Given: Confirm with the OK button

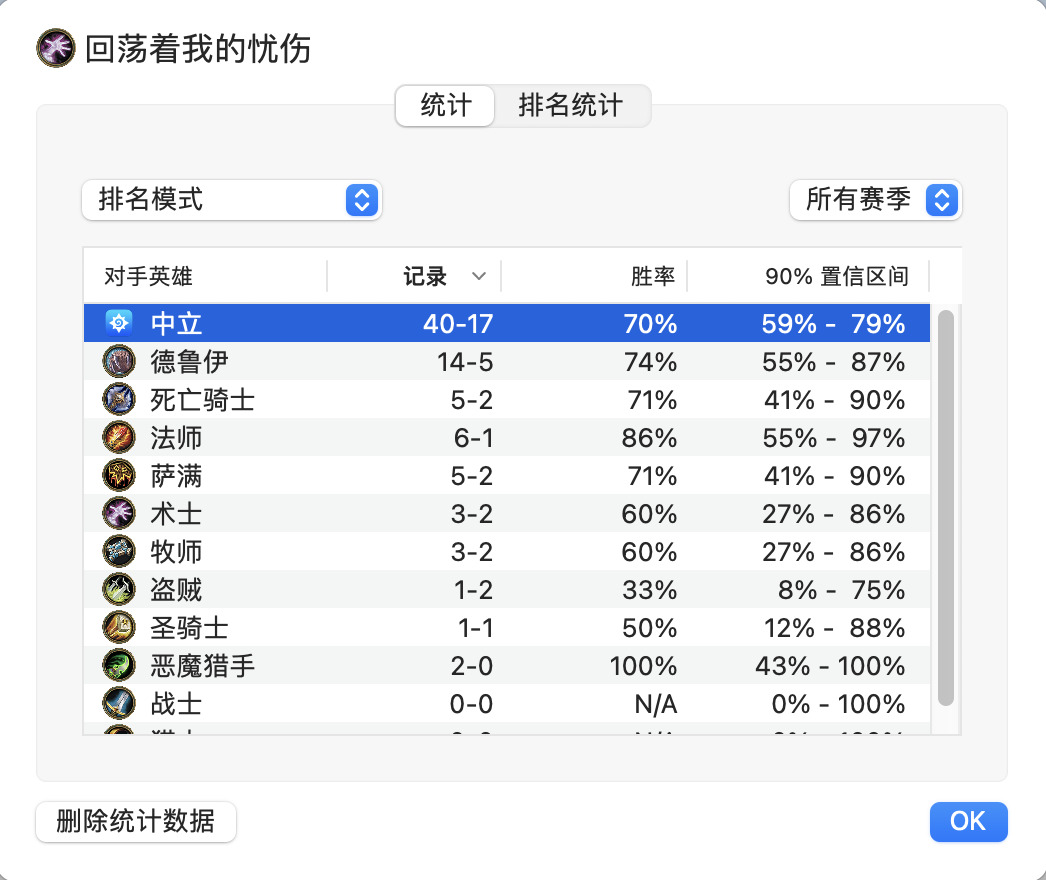Looking at the screenshot, I should click(968, 821).
